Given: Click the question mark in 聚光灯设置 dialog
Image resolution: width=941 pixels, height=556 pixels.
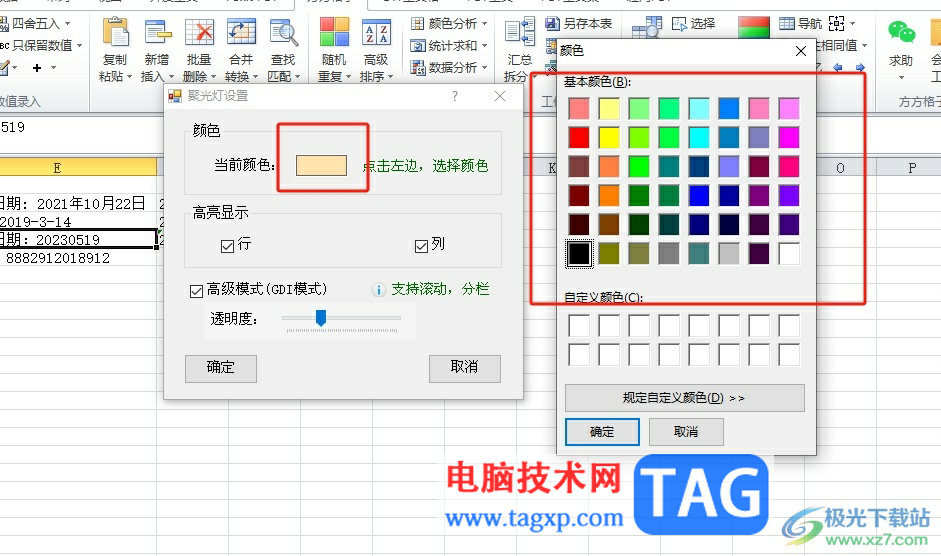Looking at the screenshot, I should pos(455,96).
